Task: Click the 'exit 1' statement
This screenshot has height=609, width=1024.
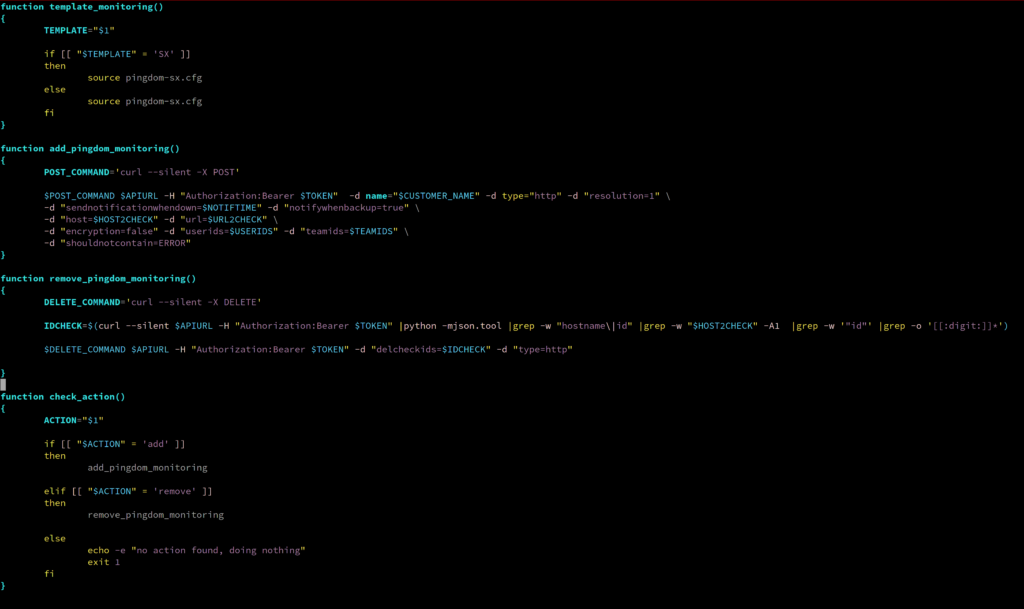Action: point(104,562)
